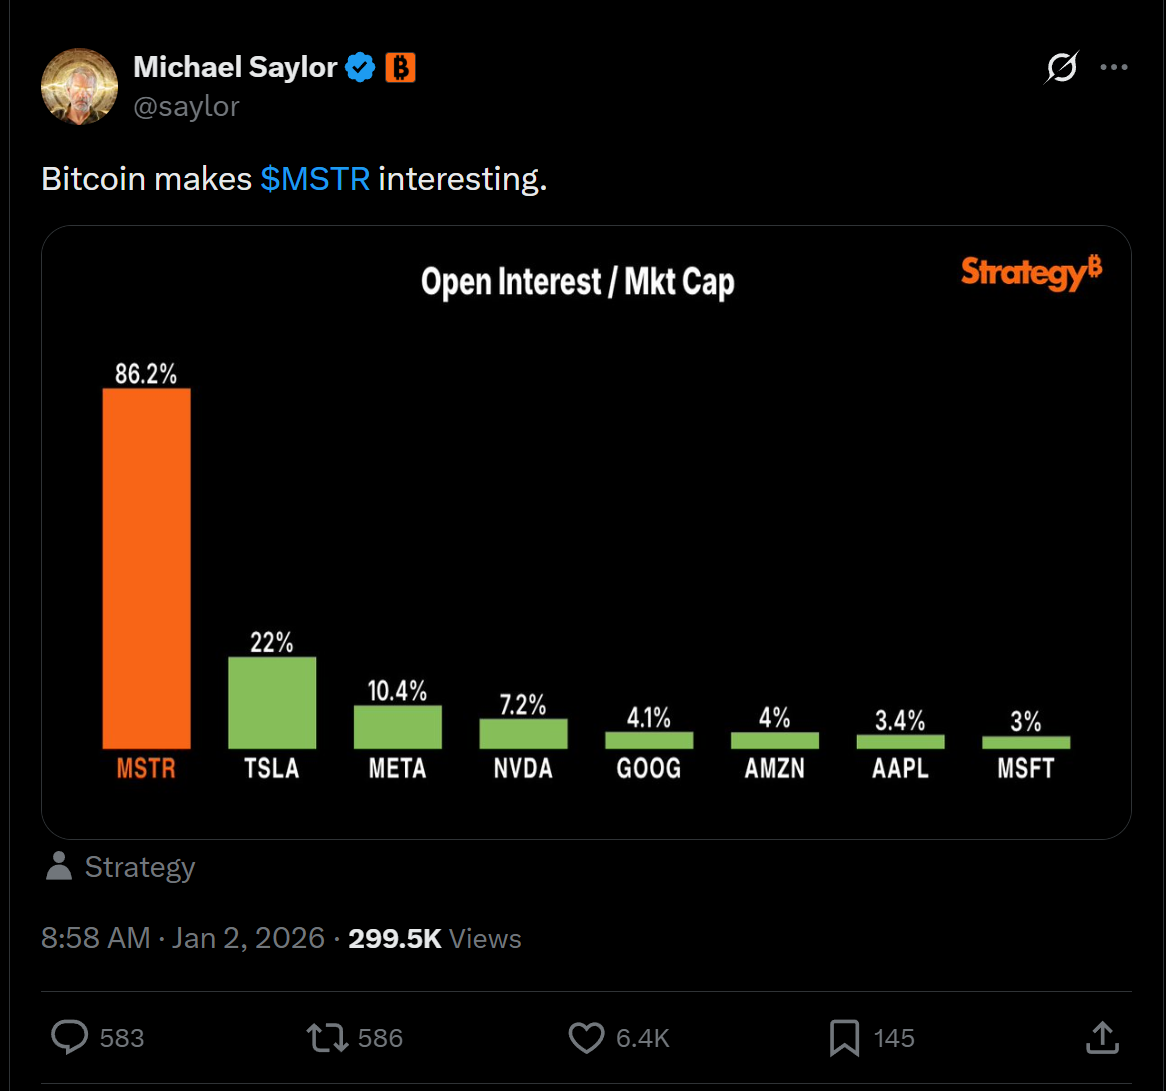
Task: Click the orange MSTR bar in chart
Action: coord(146,568)
